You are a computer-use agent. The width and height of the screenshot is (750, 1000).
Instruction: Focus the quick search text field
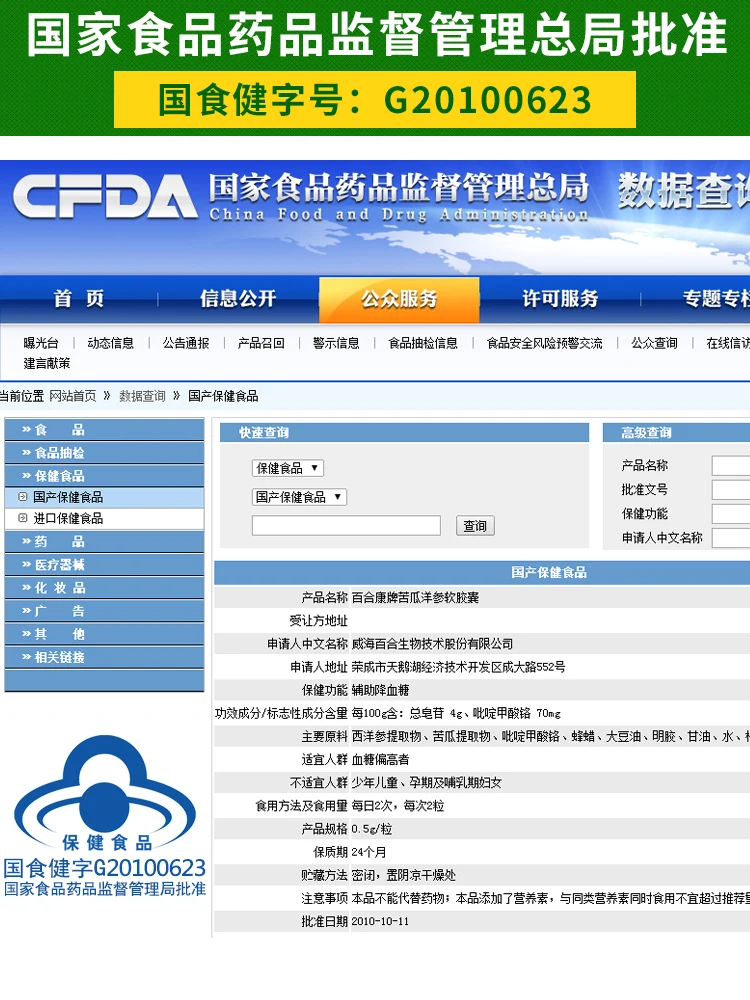pyautogui.click(x=346, y=526)
